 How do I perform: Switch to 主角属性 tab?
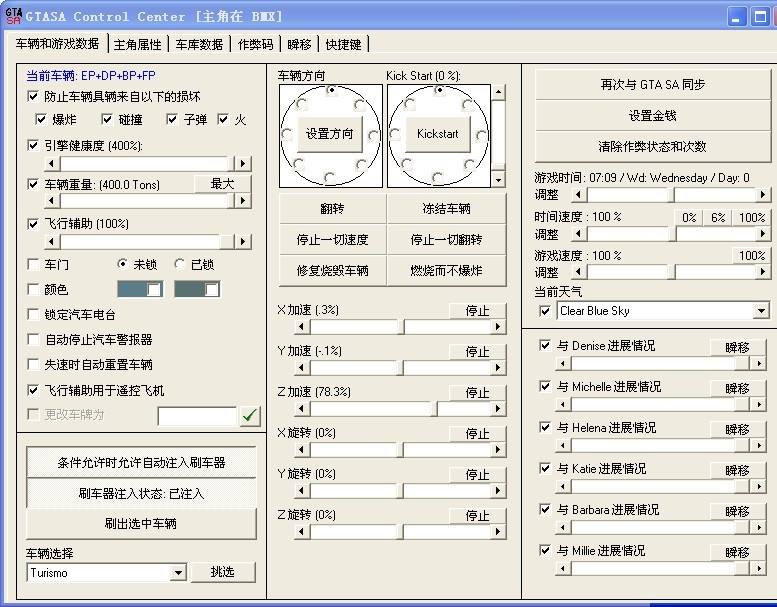138,45
